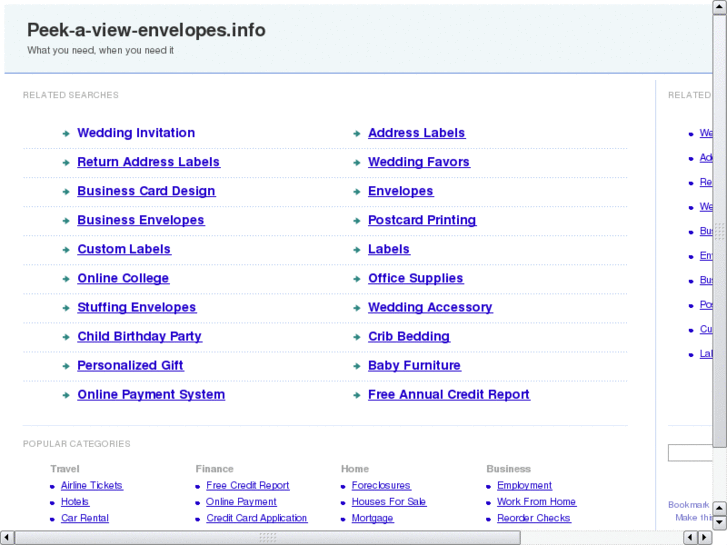Image resolution: width=727 pixels, height=545 pixels.
Task: Open Reorder Checks link
Action: point(534,518)
